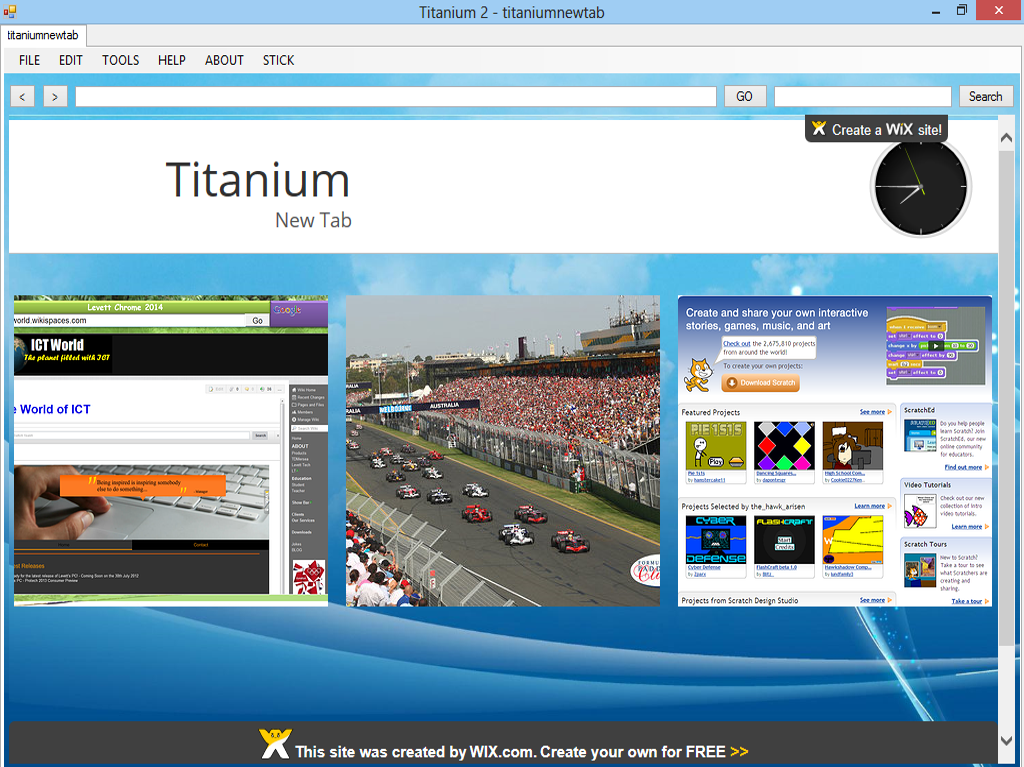The width and height of the screenshot is (1024, 767).
Task: Click the WIX.com footer banner link
Action: [521, 752]
